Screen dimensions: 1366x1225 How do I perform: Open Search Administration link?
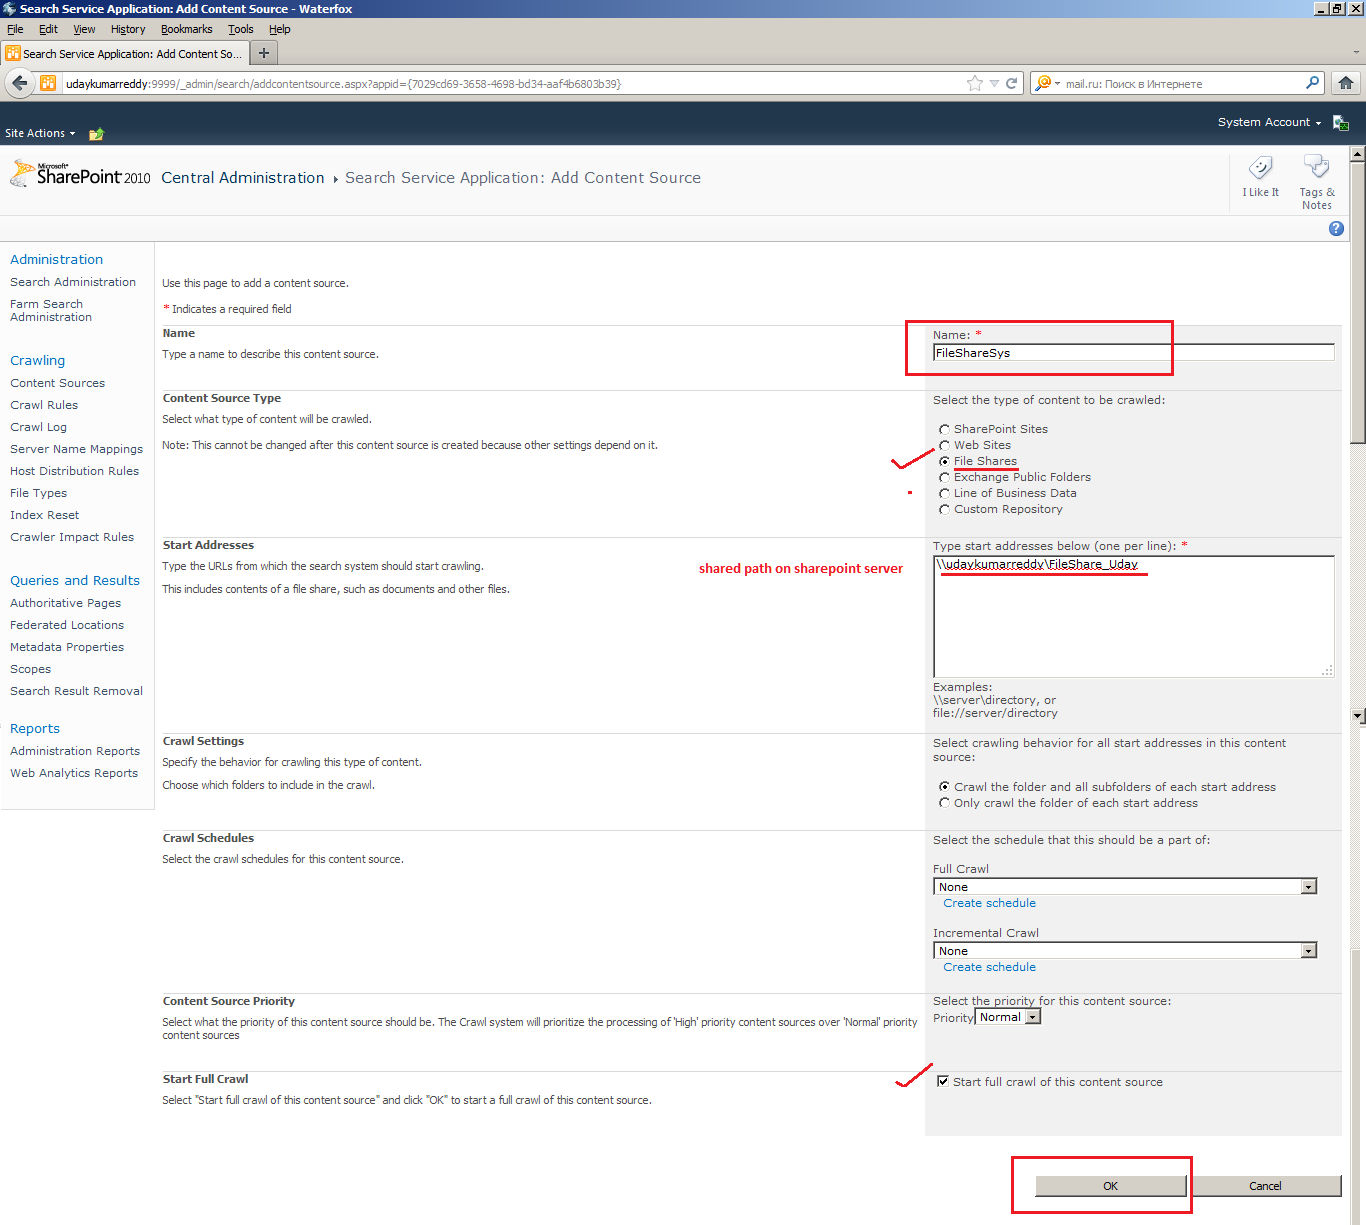pyautogui.click(x=73, y=282)
